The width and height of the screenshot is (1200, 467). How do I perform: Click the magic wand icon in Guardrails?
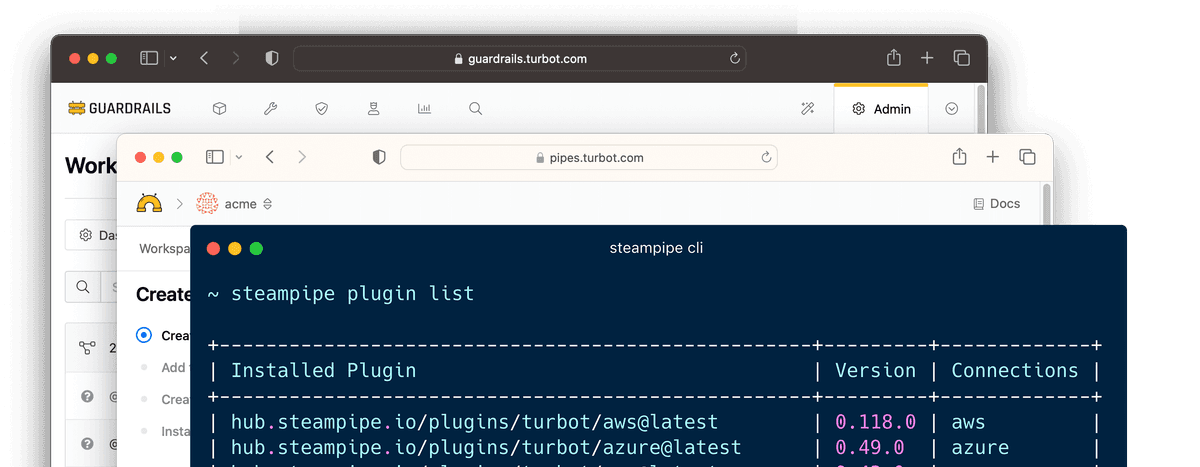[x=807, y=109]
